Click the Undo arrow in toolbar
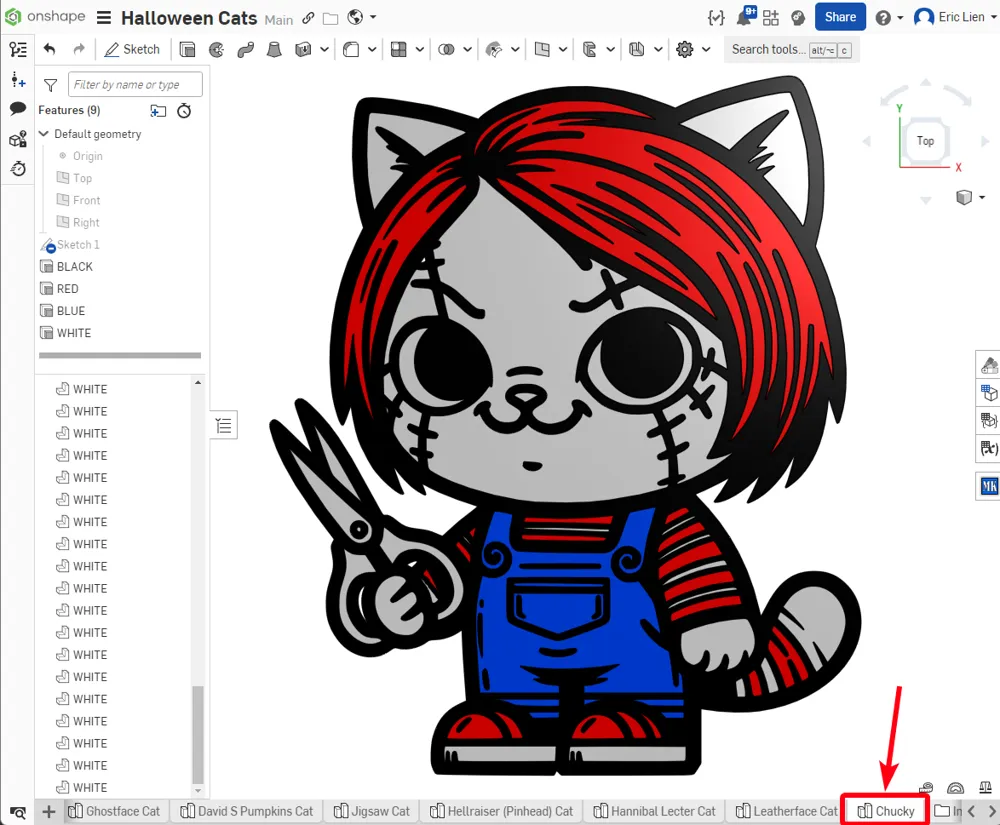This screenshot has width=1000, height=825. click(x=50, y=49)
